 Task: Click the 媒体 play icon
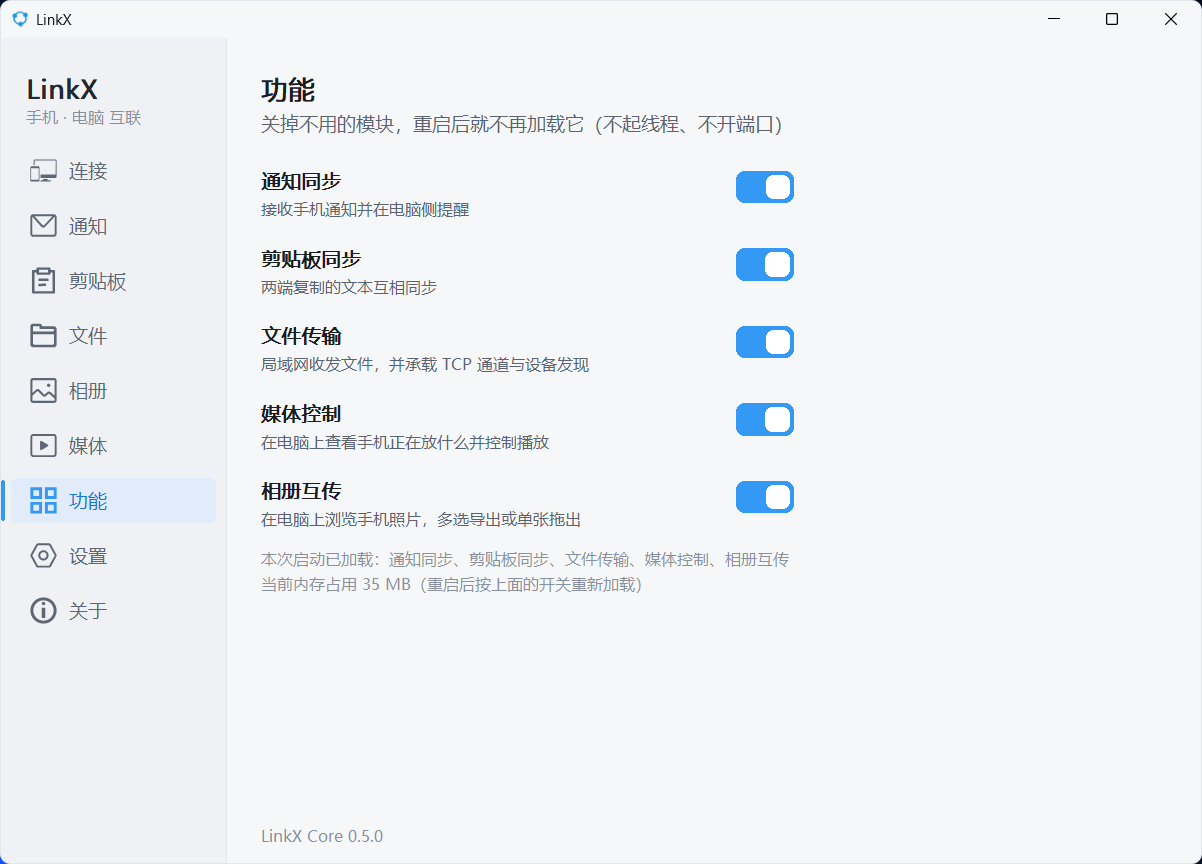43,446
